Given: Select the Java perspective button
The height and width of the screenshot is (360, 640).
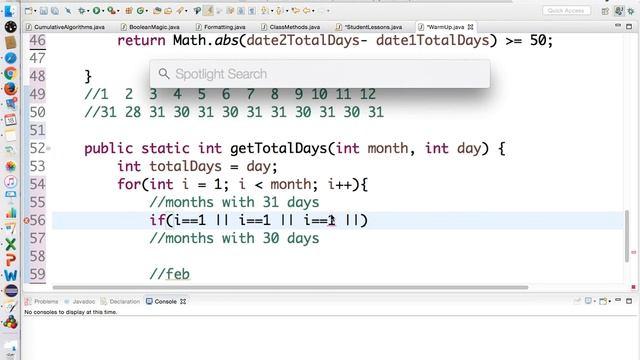Looking at the screenshot, I should pyautogui.click(x=619, y=11).
